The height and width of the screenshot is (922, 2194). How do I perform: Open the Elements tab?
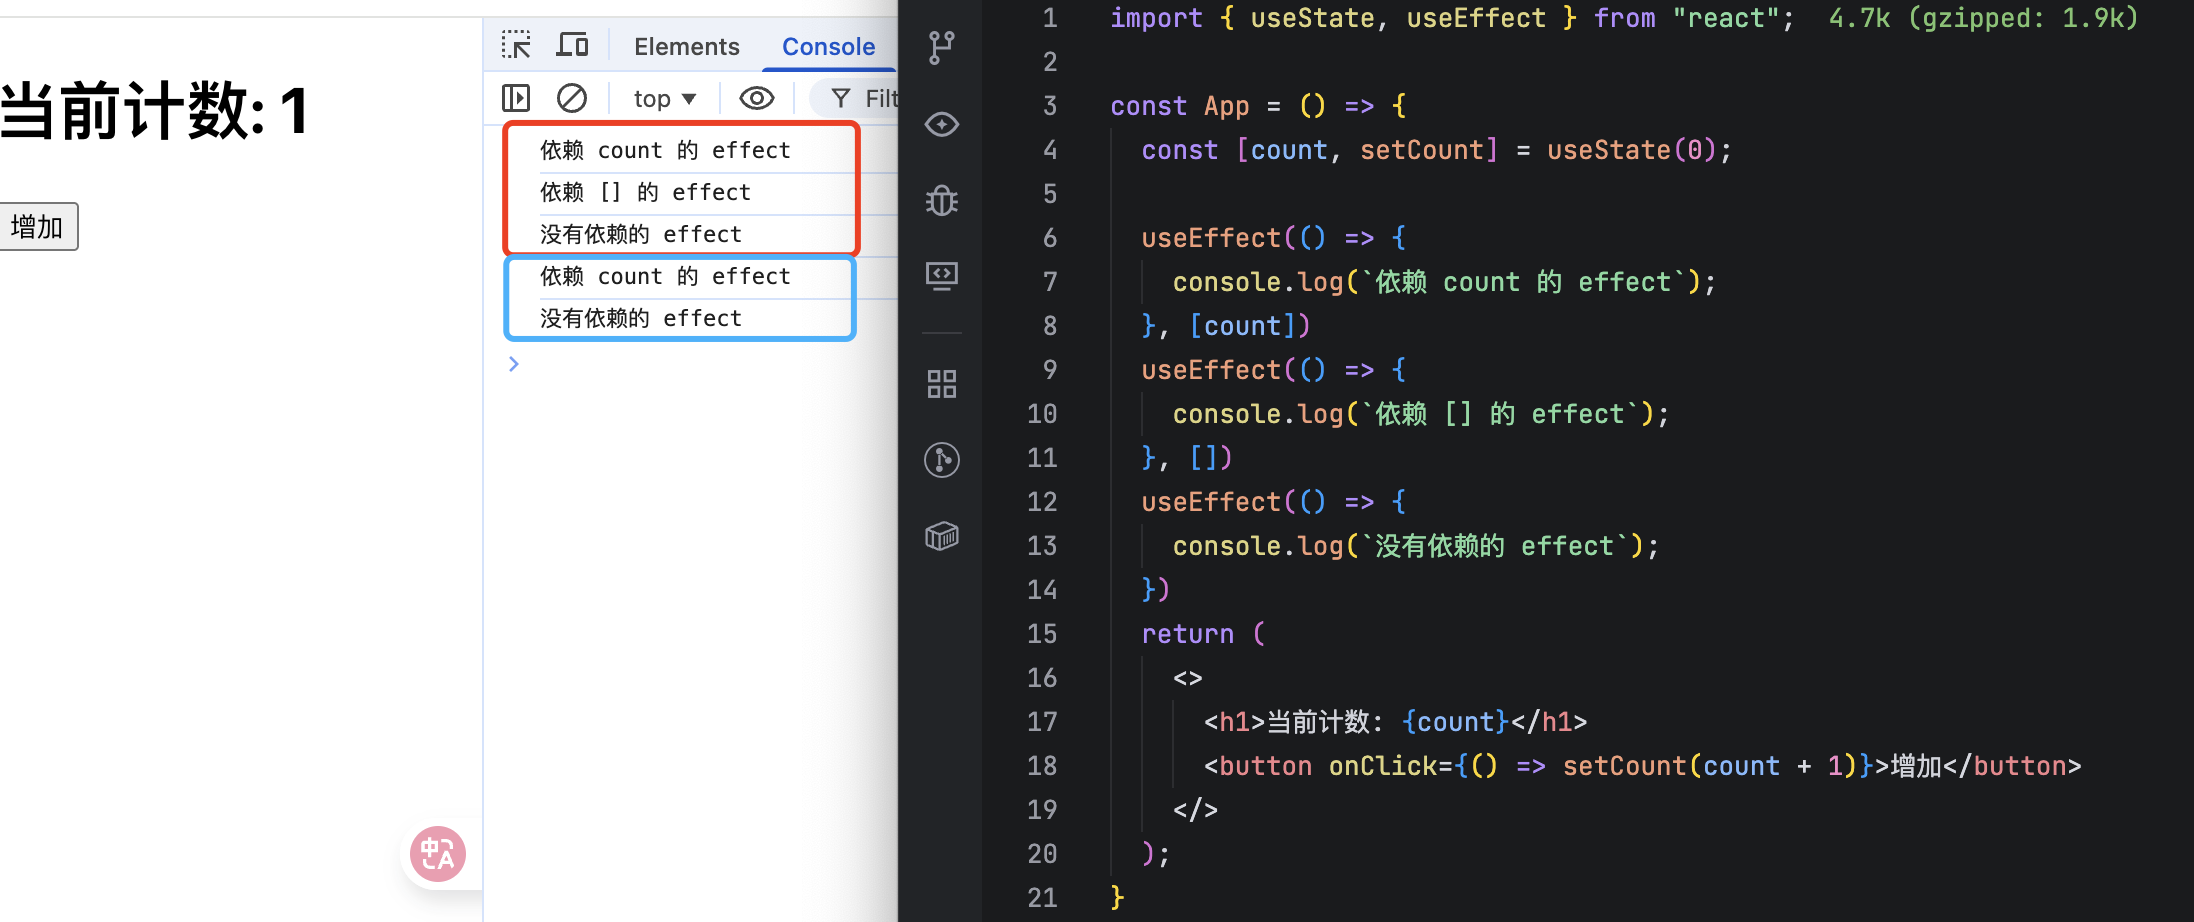(686, 47)
